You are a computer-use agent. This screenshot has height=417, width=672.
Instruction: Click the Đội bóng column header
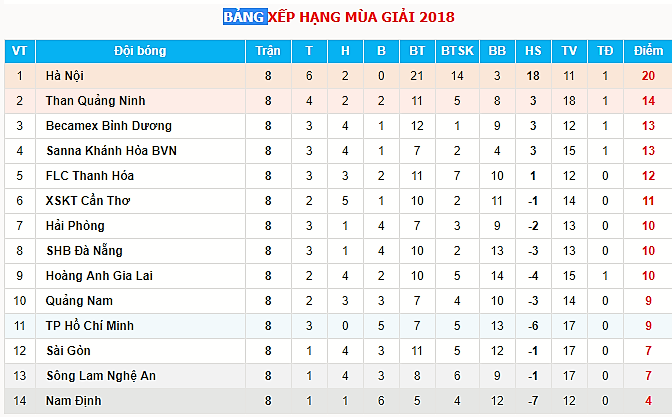pos(140,51)
